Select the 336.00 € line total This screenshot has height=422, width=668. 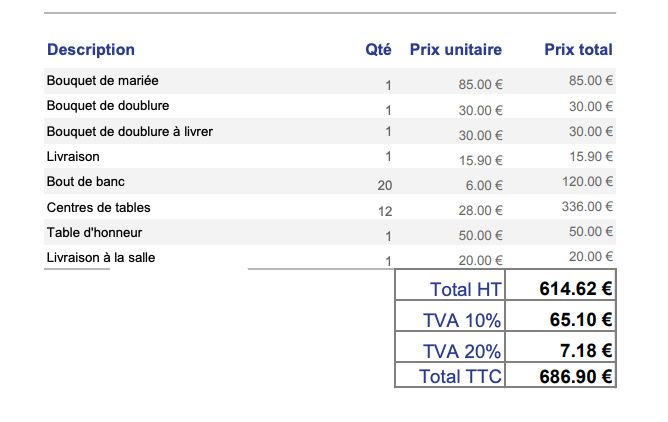coord(587,206)
